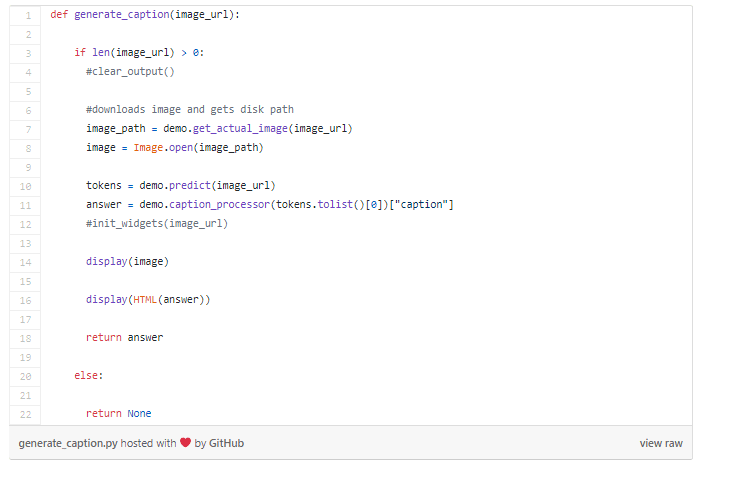Click the get_actual_image method call
The image size is (756, 494).
(240, 128)
